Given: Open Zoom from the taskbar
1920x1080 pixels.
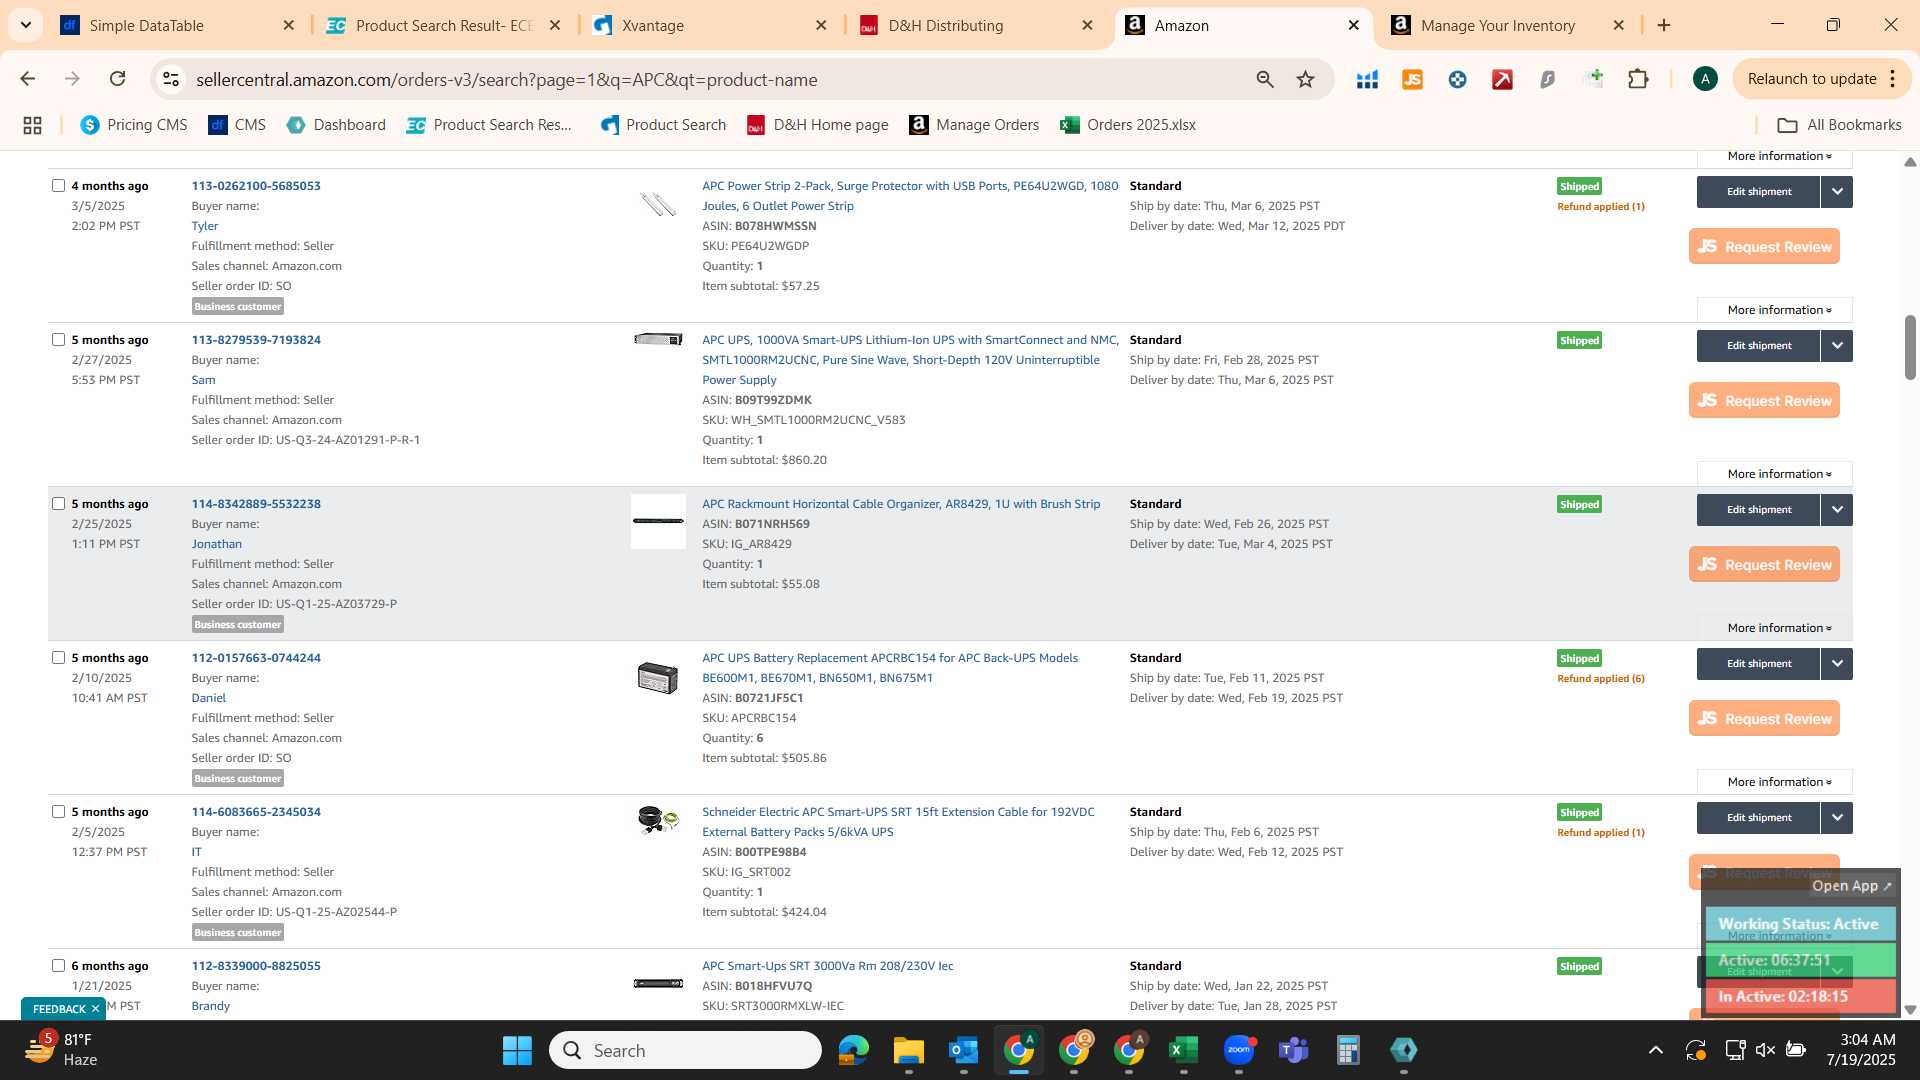Looking at the screenshot, I should [1238, 1050].
